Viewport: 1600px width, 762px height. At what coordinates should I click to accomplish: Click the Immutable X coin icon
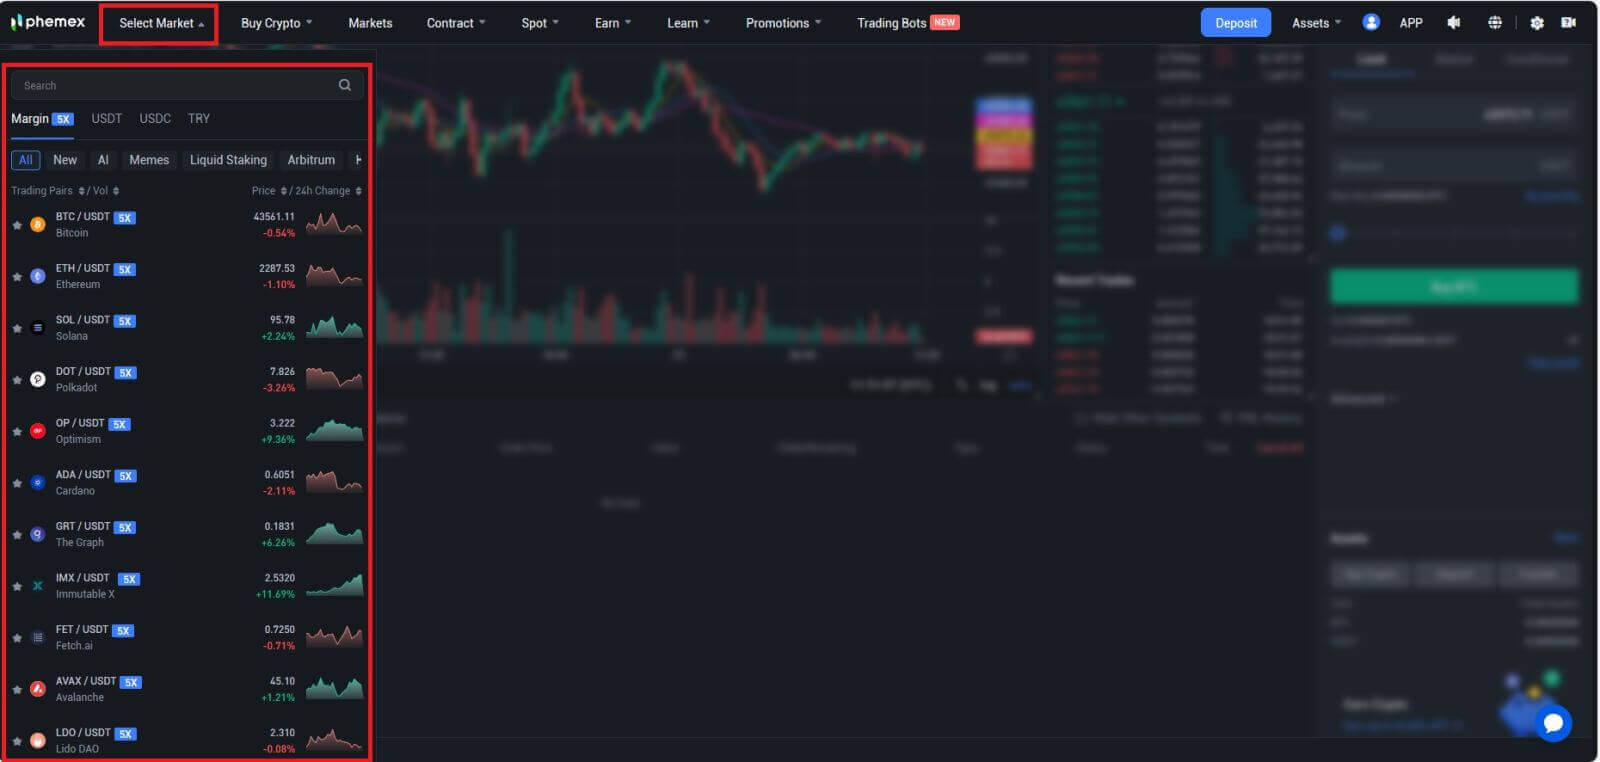tap(38, 586)
